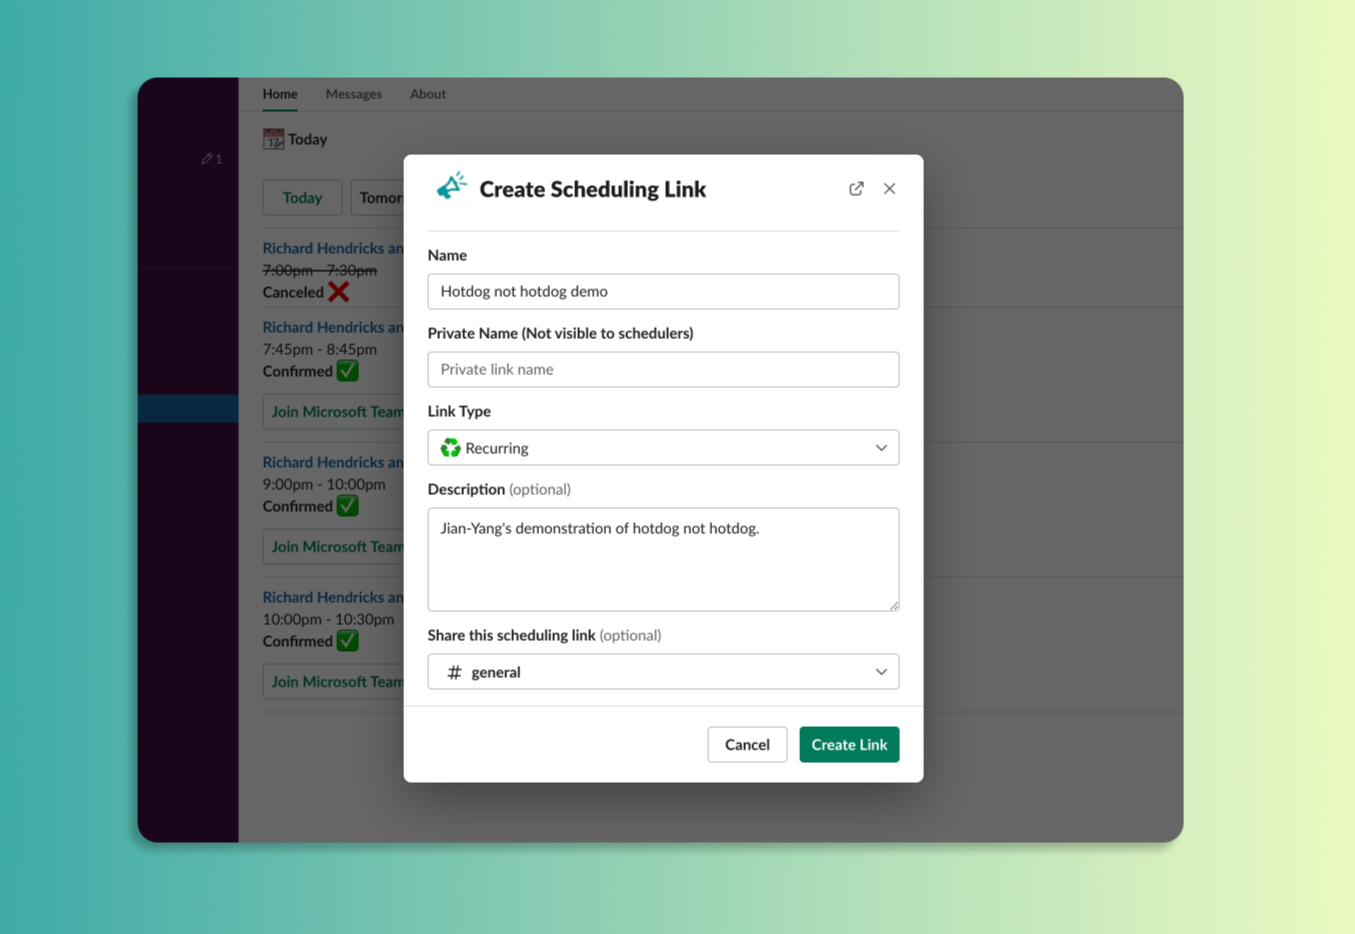1355x934 pixels.
Task: Click the calendar icon next to Today heading
Action: 273,139
